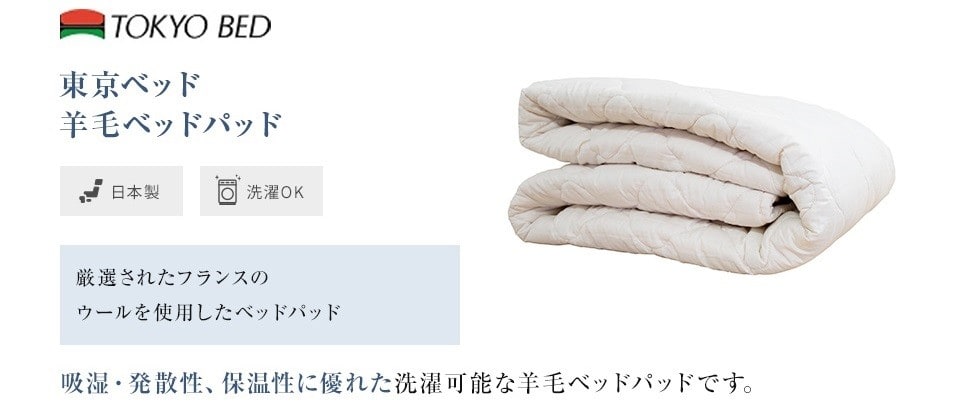Screen dimensions: 958x412
Task: Click the 日本製 label text
Action: [136, 192]
